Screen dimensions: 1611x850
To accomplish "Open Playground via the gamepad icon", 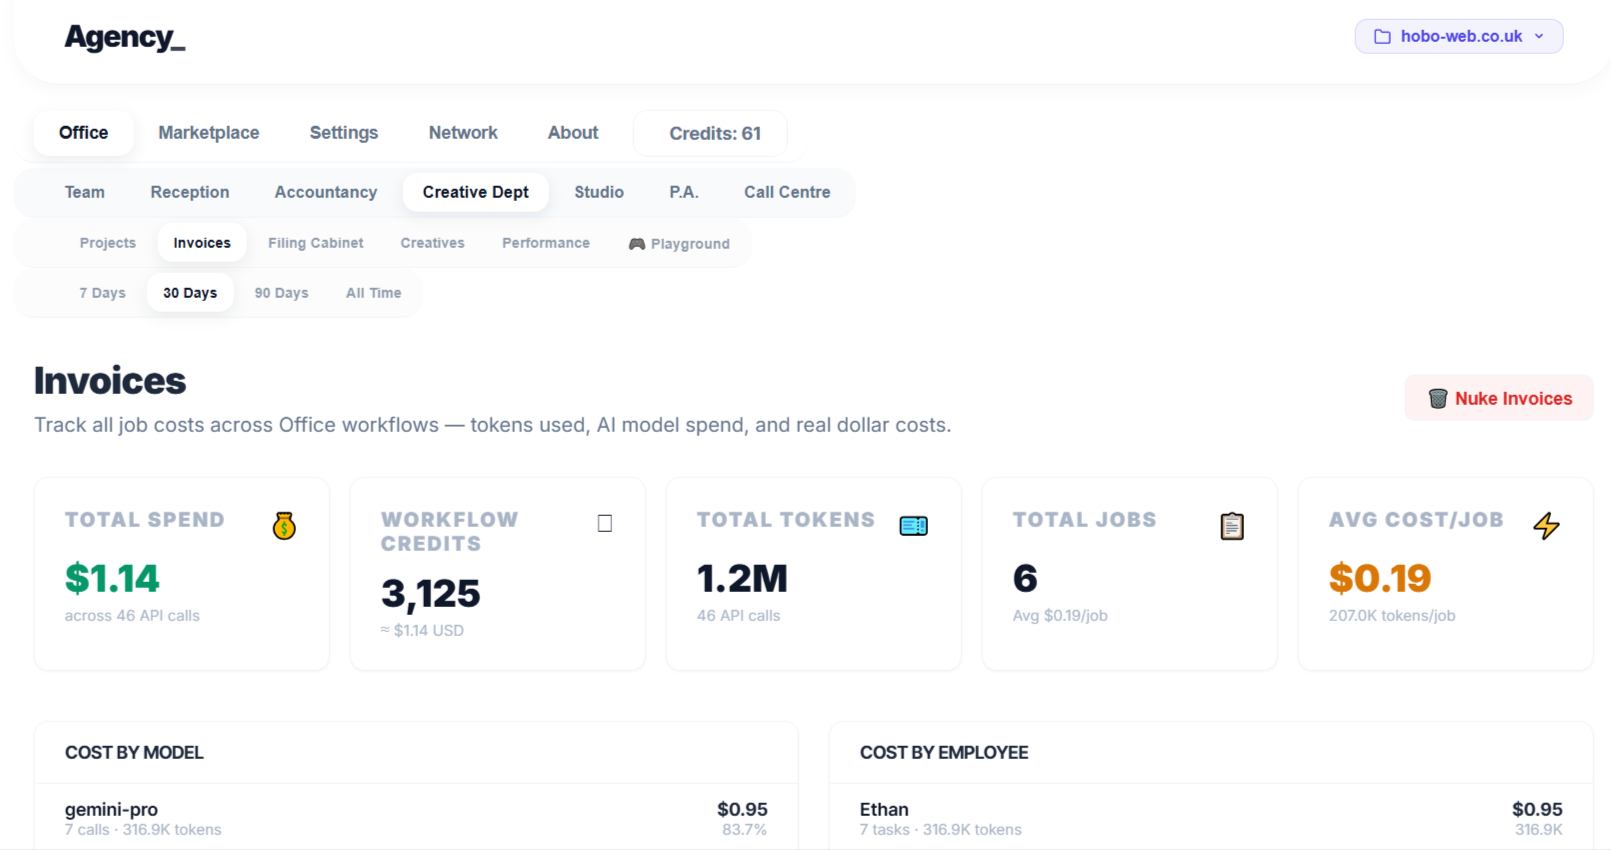I will [x=636, y=244].
